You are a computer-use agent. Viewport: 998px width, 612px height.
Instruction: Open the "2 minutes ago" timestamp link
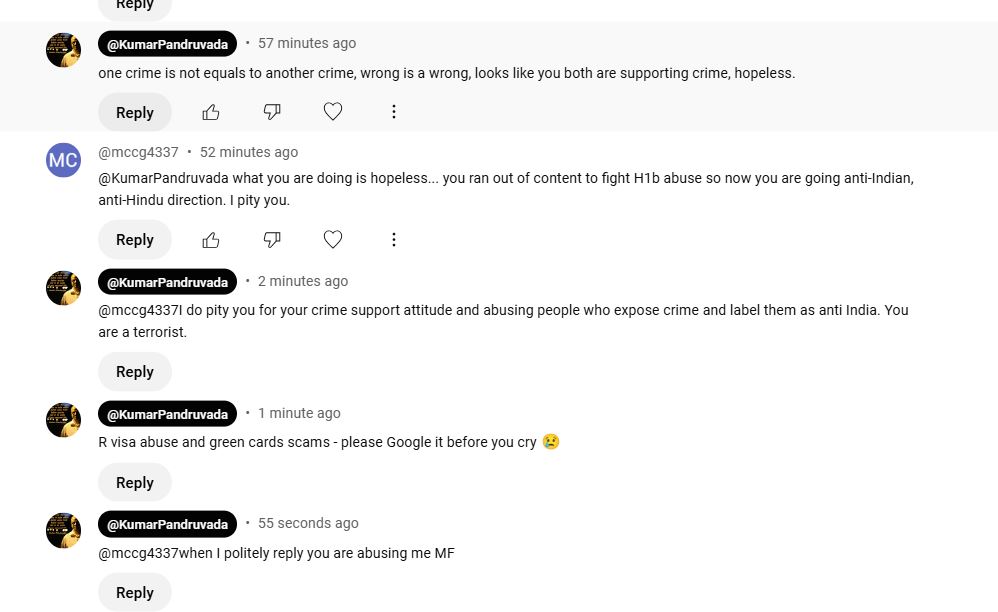tap(303, 281)
